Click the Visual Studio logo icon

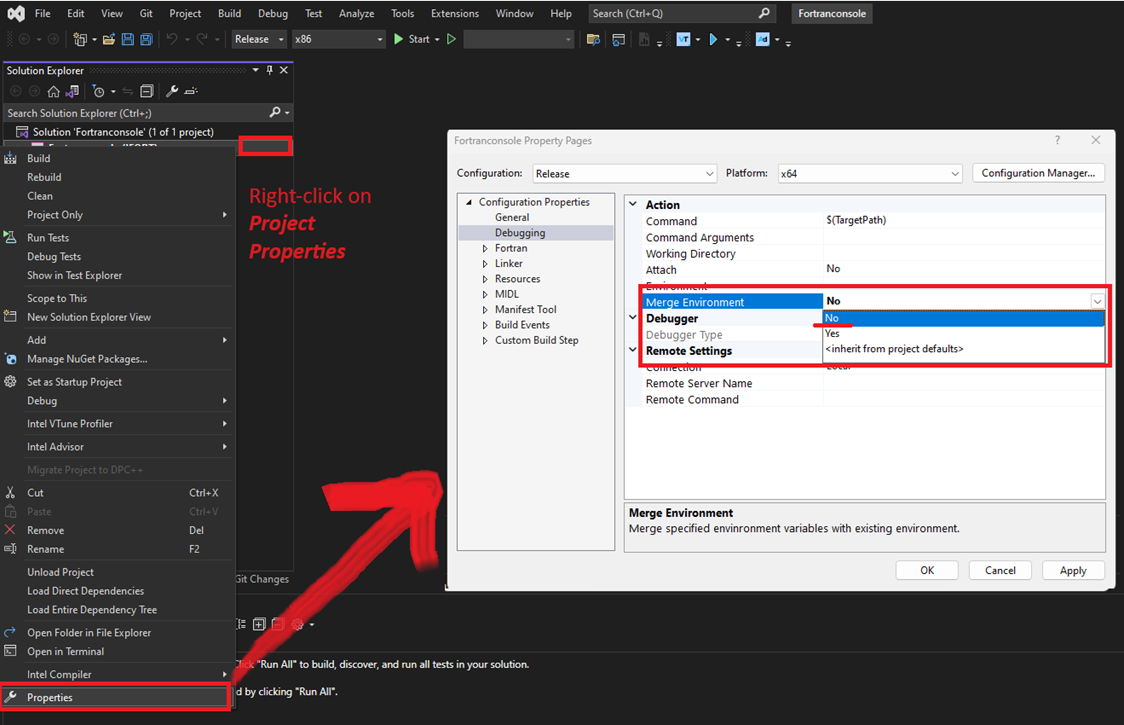pyautogui.click(x=14, y=14)
